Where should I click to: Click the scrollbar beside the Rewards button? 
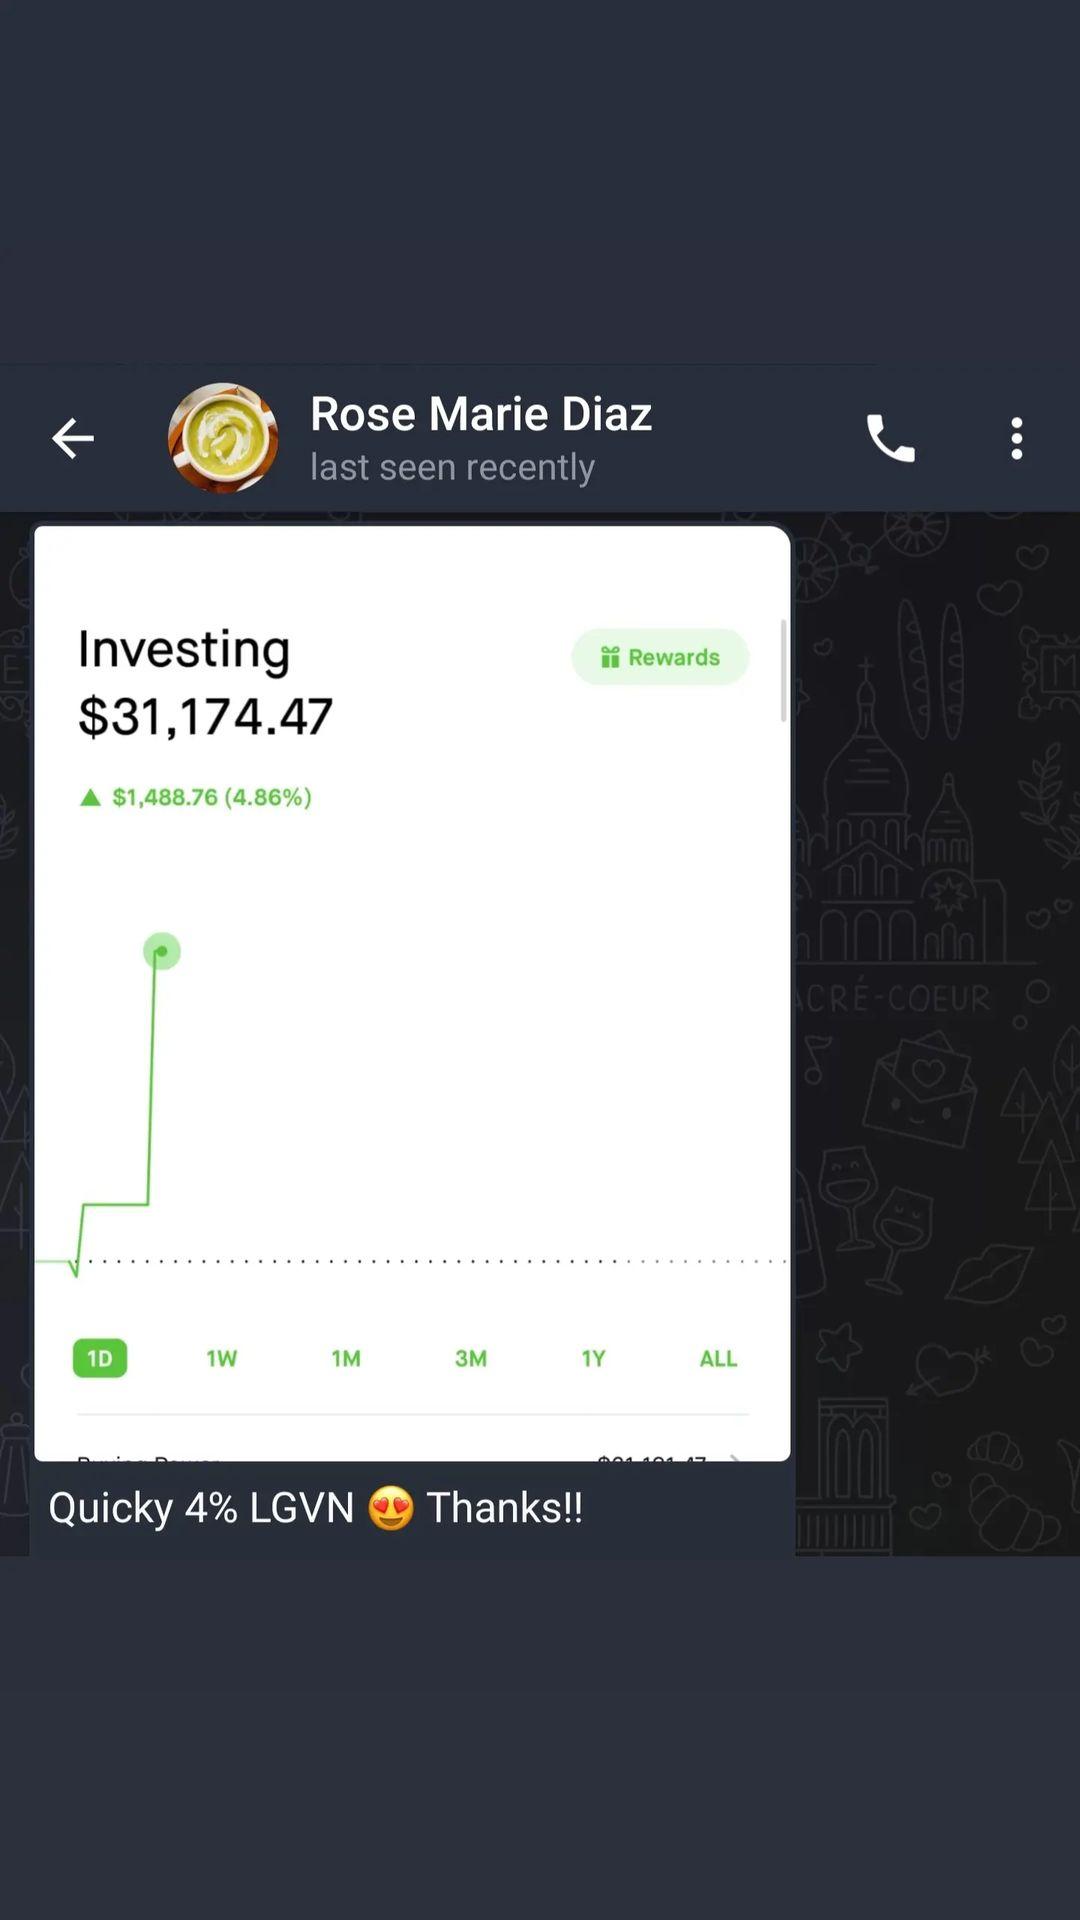coord(783,670)
